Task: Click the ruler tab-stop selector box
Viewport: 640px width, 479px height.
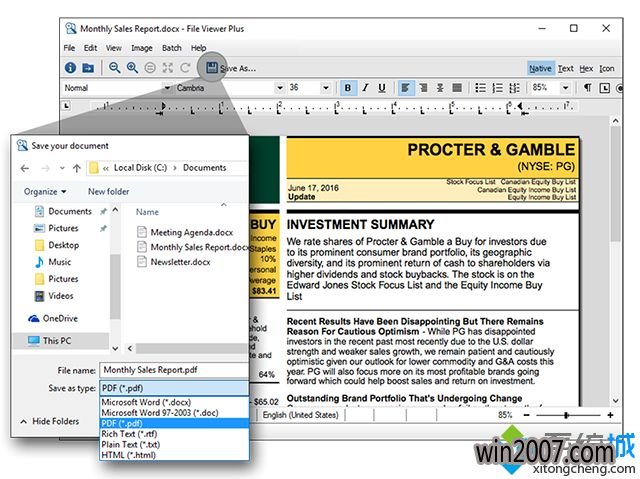Action: click(x=67, y=106)
